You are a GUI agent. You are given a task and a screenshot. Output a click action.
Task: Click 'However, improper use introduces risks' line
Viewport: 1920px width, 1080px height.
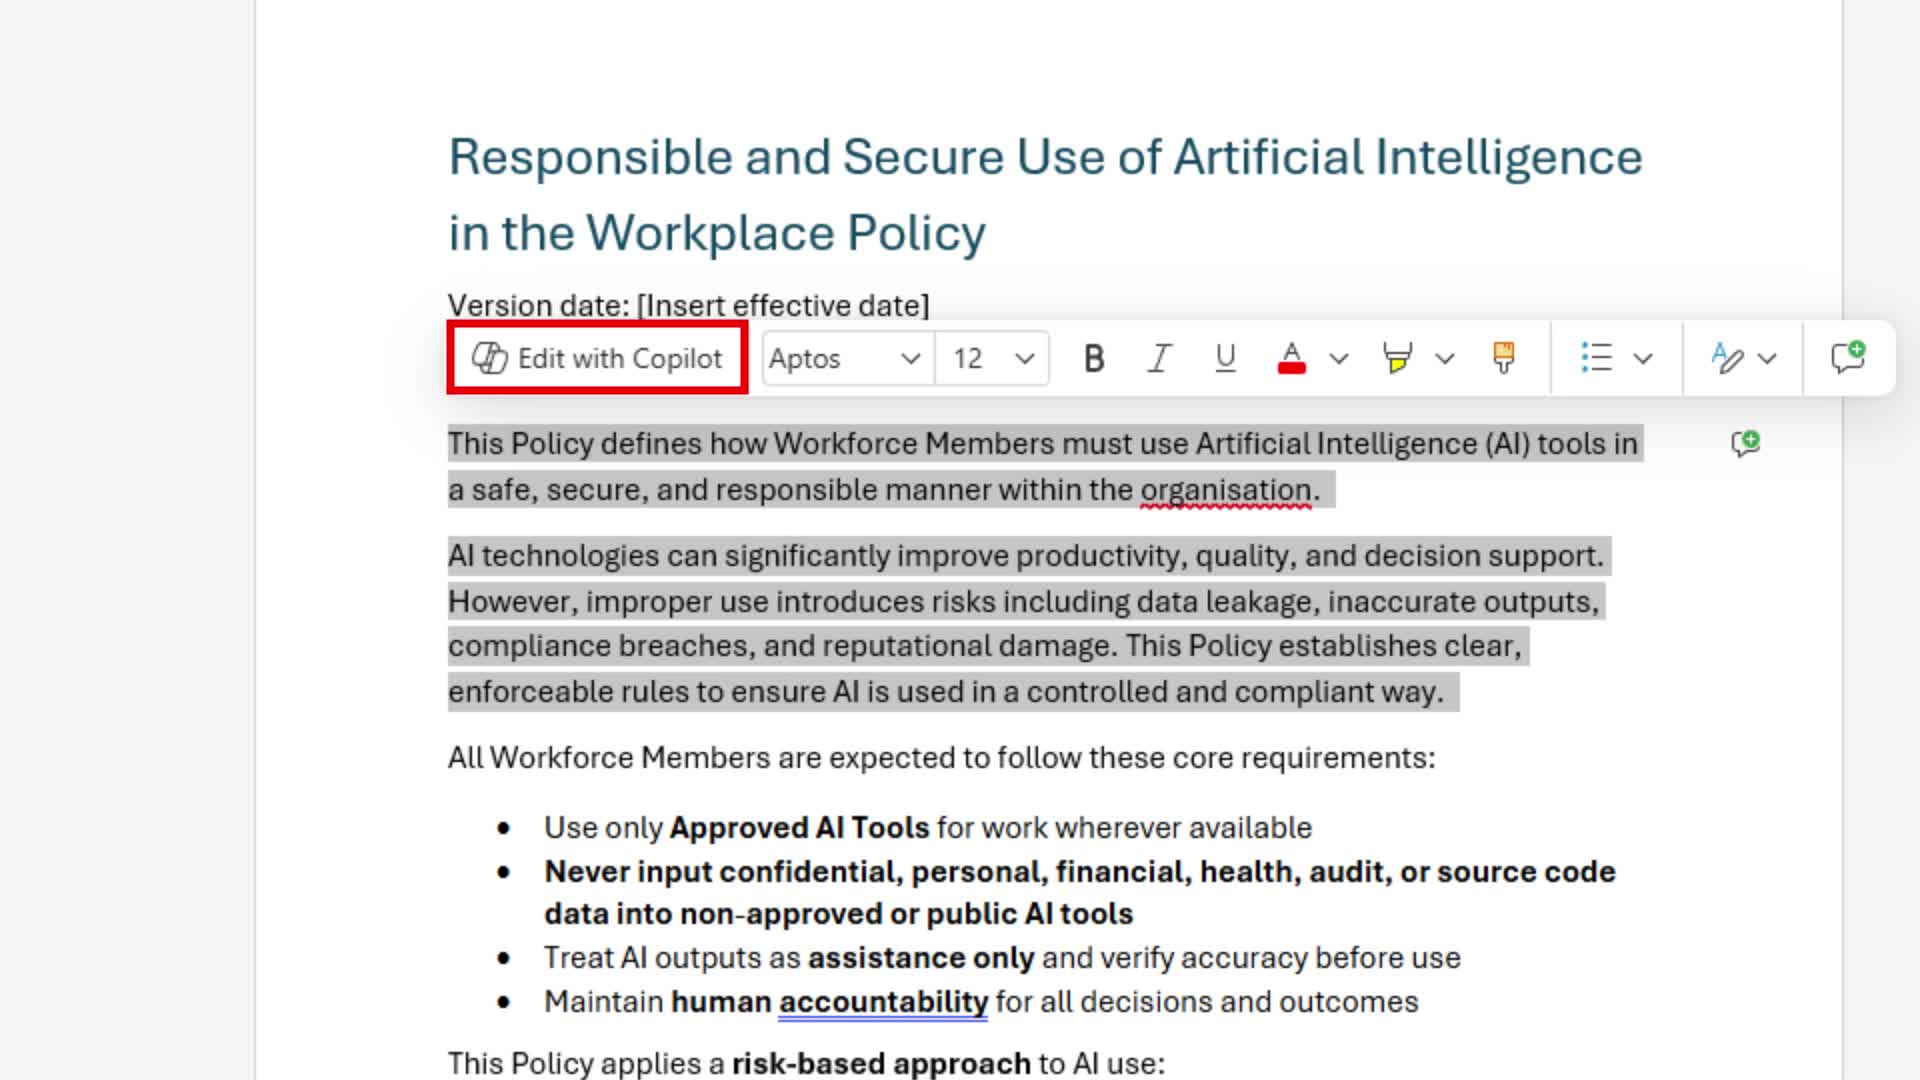click(x=1024, y=602)
